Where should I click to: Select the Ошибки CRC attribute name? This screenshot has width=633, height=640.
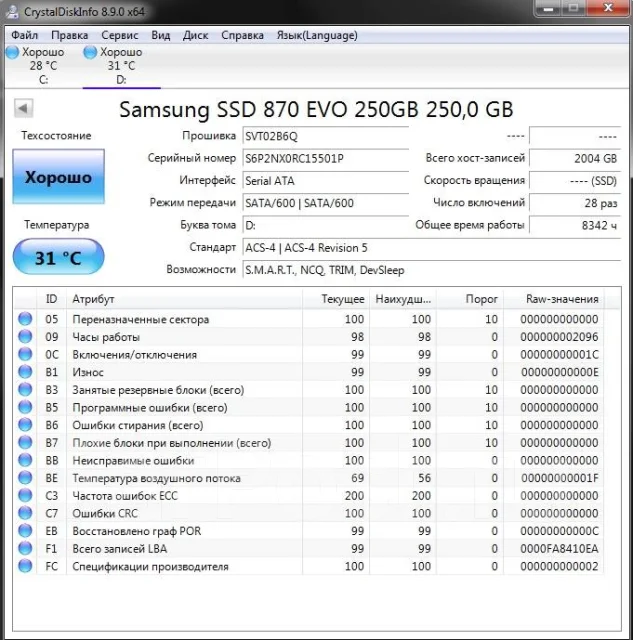(105, 513)
